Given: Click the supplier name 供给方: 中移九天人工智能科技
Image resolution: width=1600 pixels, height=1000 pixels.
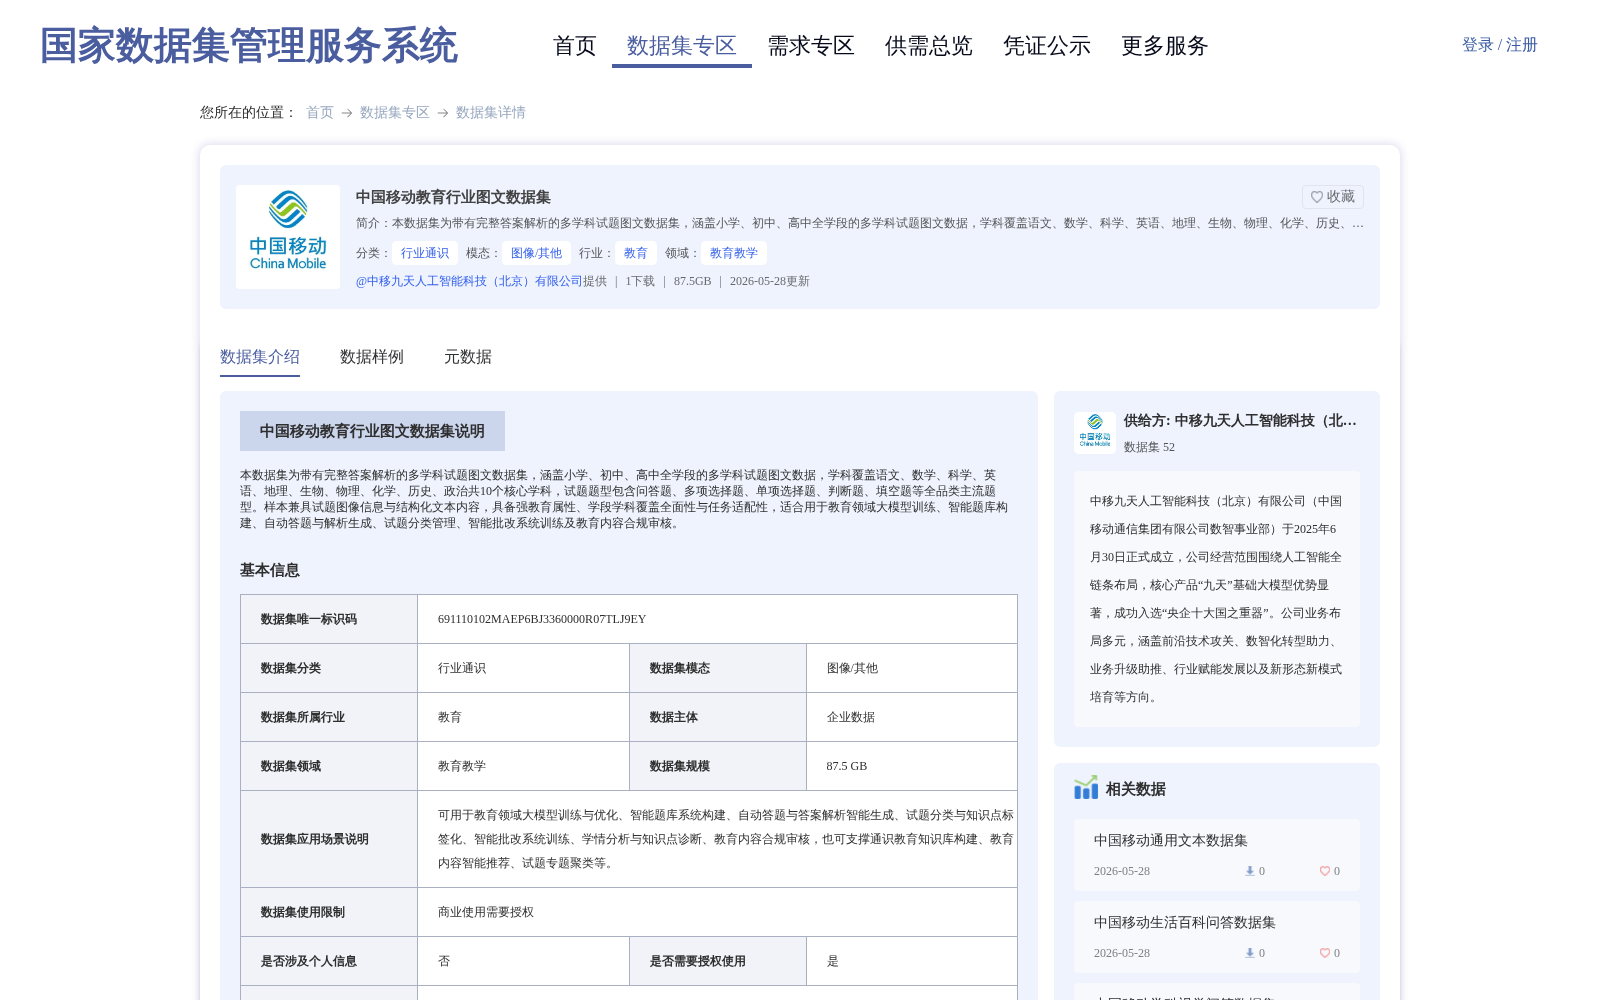Looking at the screenshot, I should pyautogui.click(x=1240, y=420).
